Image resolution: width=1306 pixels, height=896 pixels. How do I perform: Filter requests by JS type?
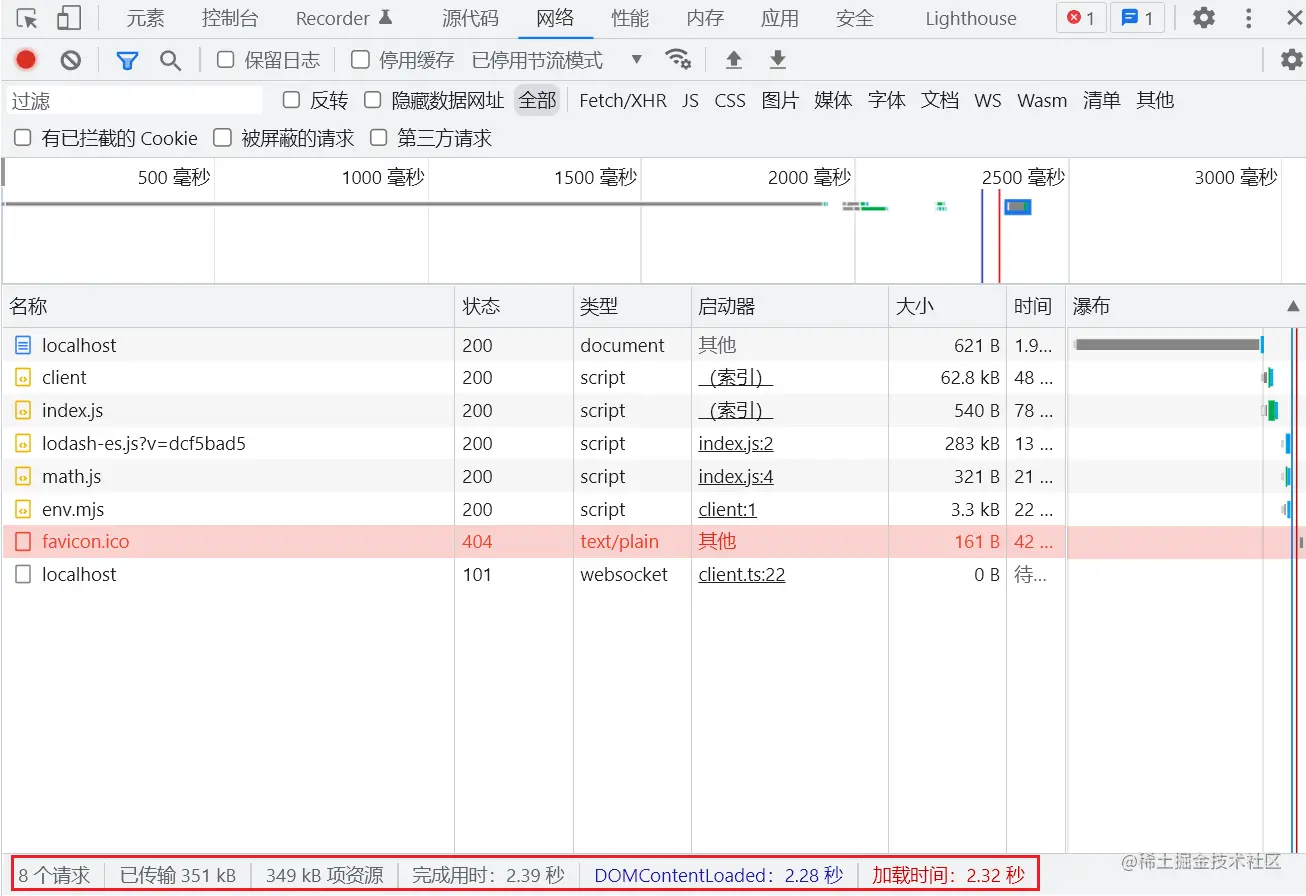(691, 100)
